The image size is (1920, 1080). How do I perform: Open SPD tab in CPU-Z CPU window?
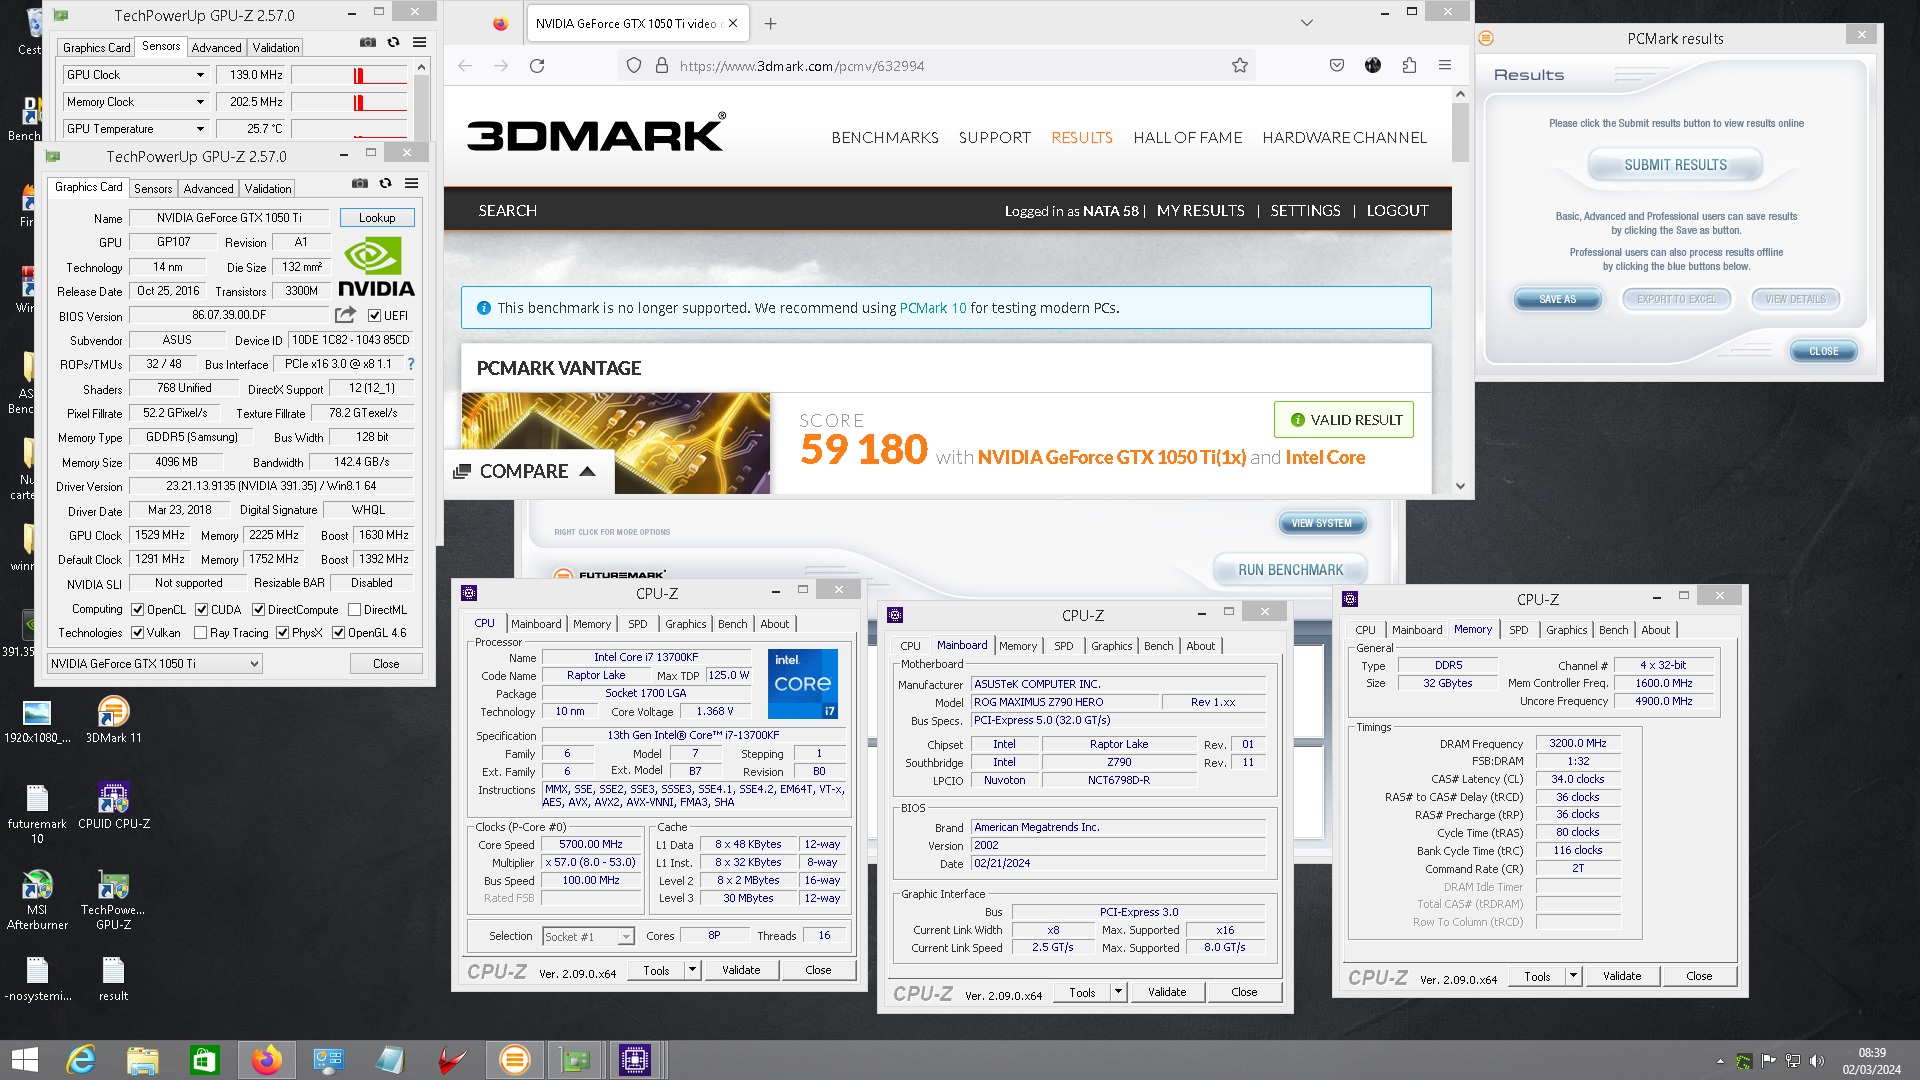(x=638, y=624)
